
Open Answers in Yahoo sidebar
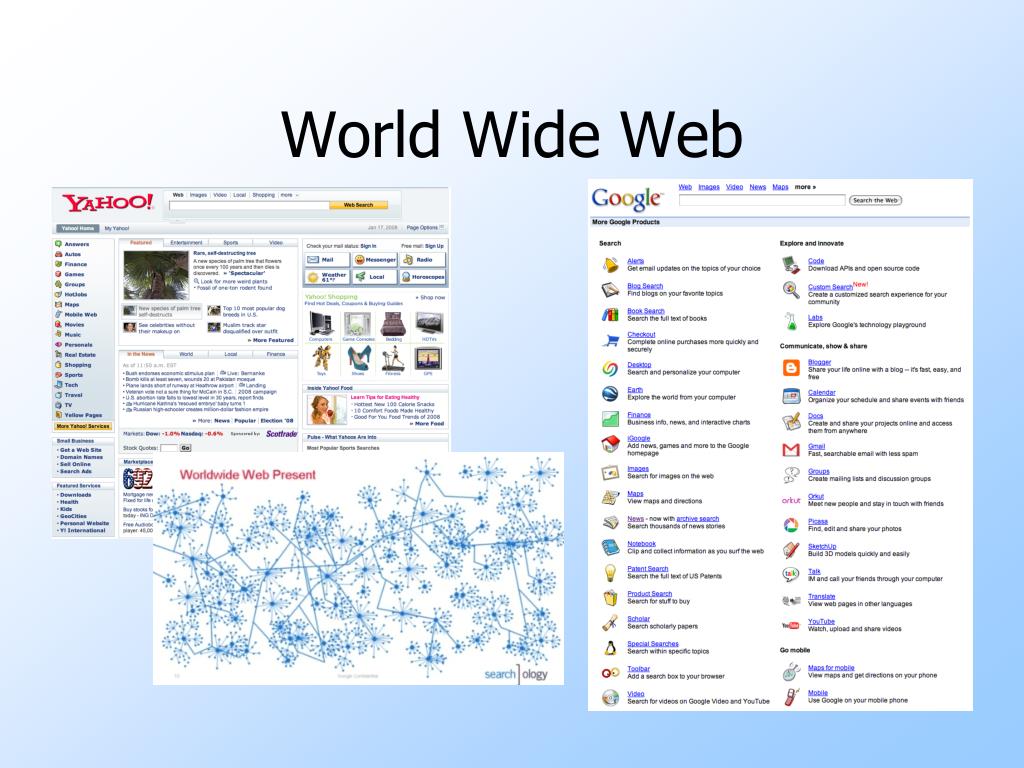point(76,244)
